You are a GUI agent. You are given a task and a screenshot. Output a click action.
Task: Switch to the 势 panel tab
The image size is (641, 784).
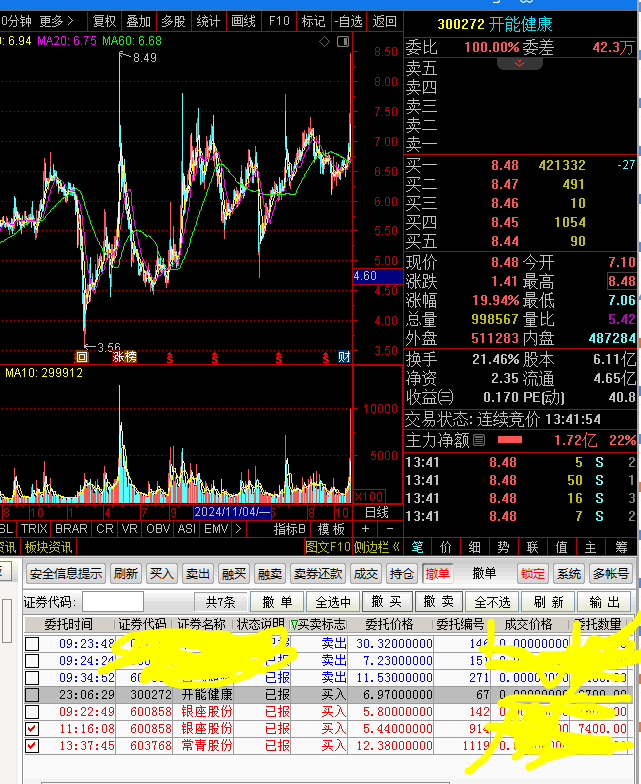pyautogui.click(x=504, y=548)
